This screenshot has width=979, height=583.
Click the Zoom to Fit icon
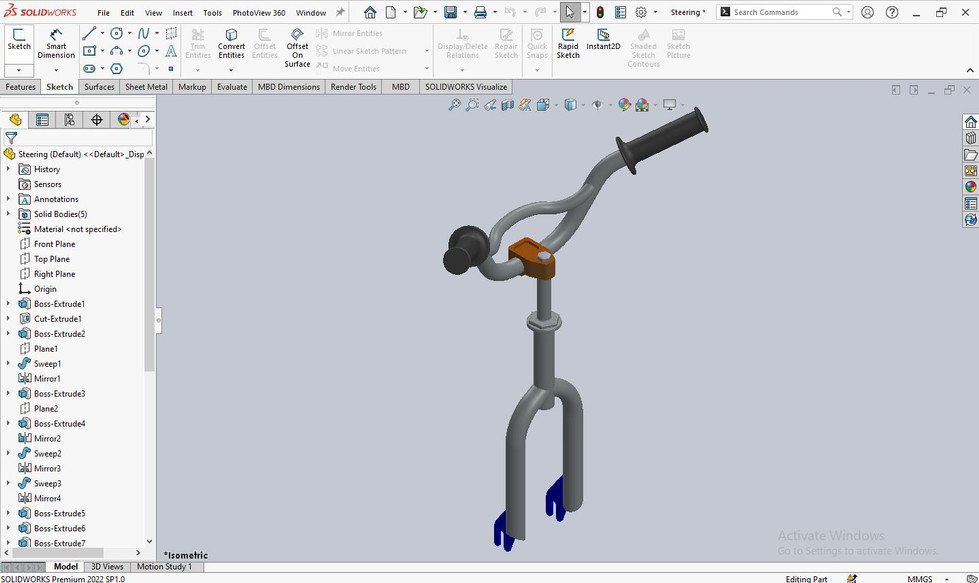pos(455,105)
